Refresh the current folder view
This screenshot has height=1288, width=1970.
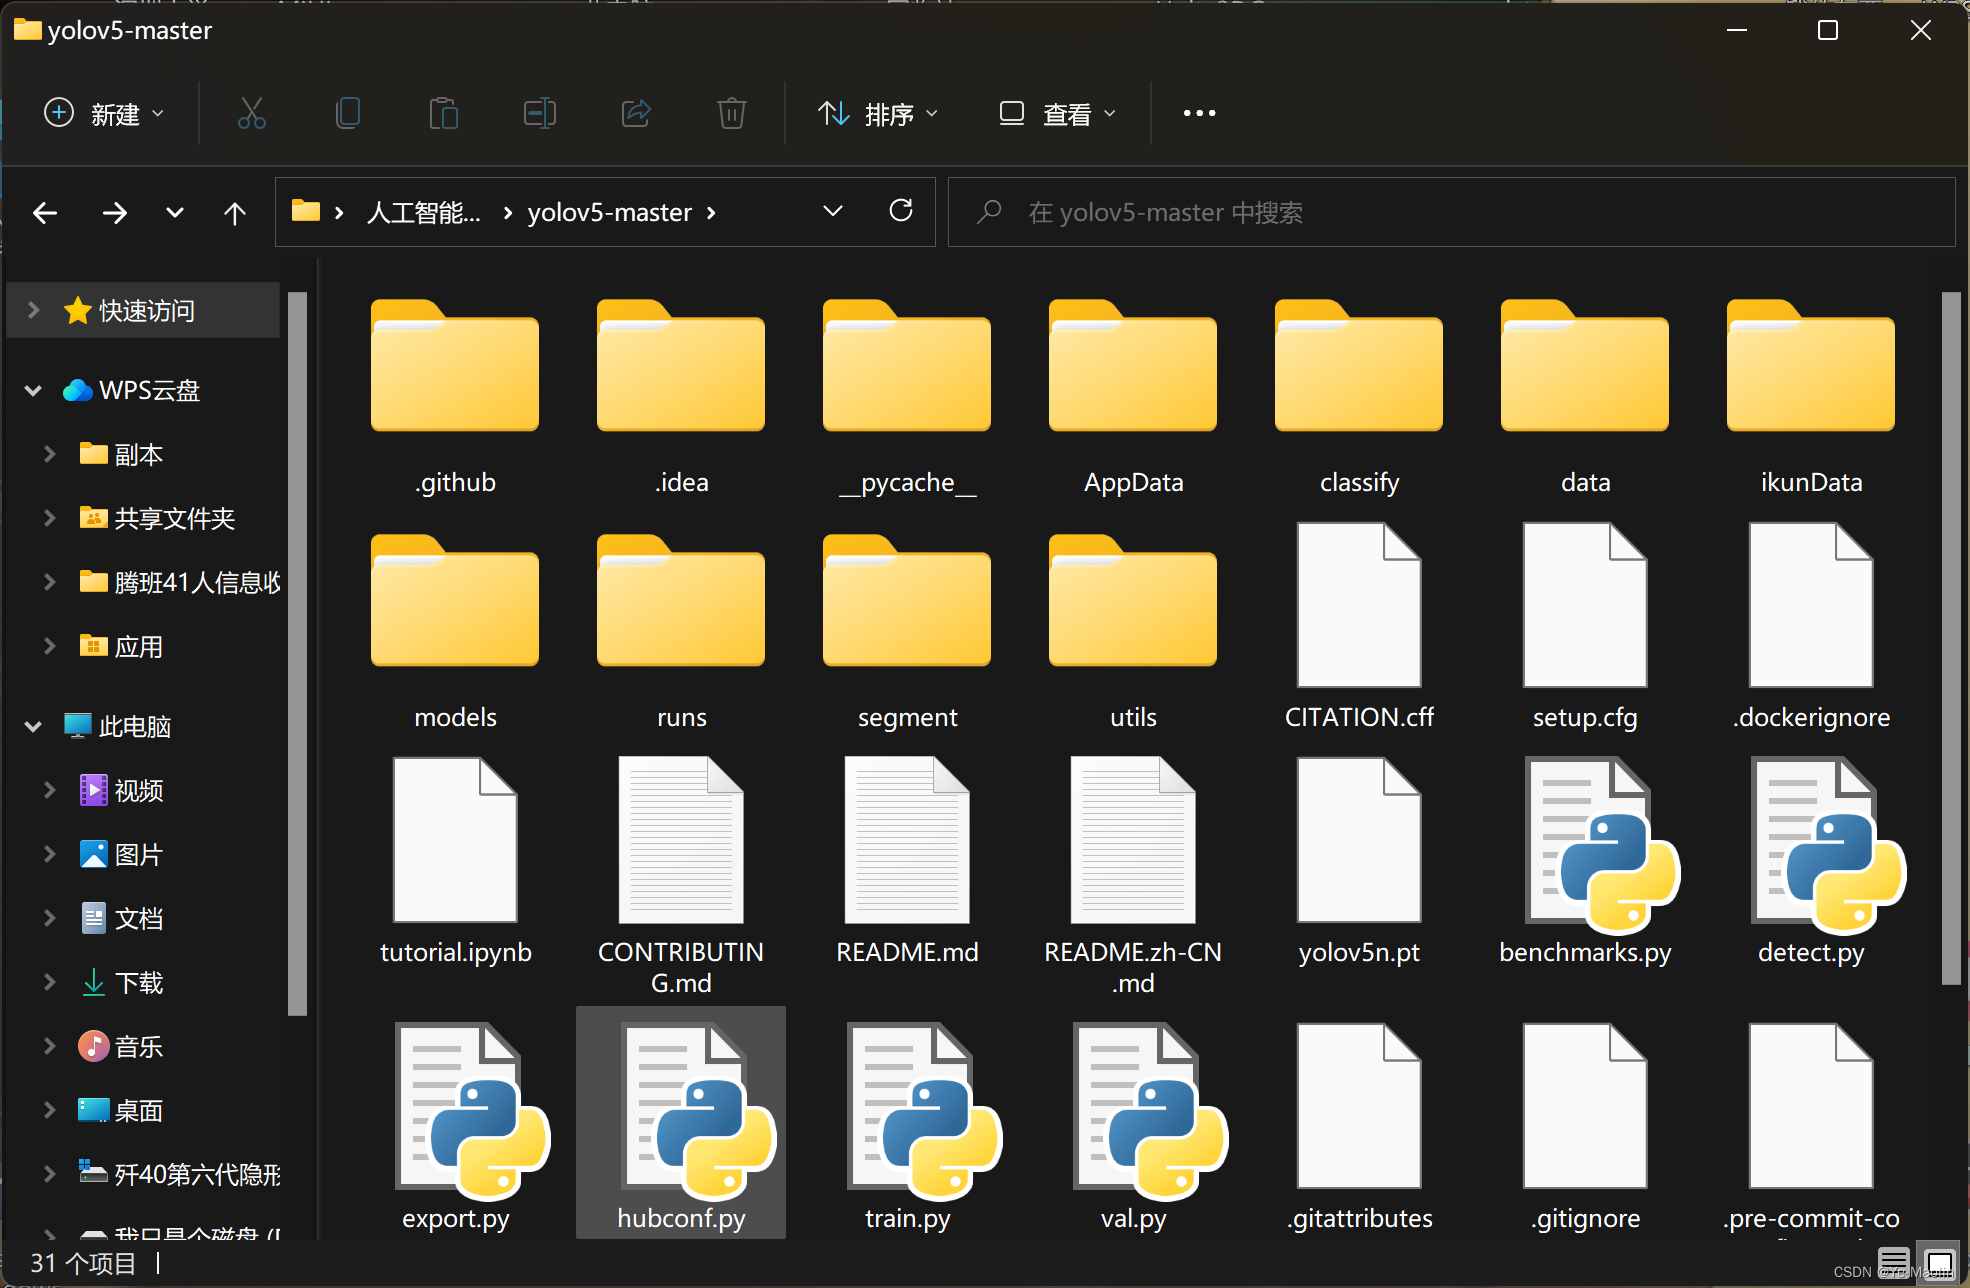point(900,211)
